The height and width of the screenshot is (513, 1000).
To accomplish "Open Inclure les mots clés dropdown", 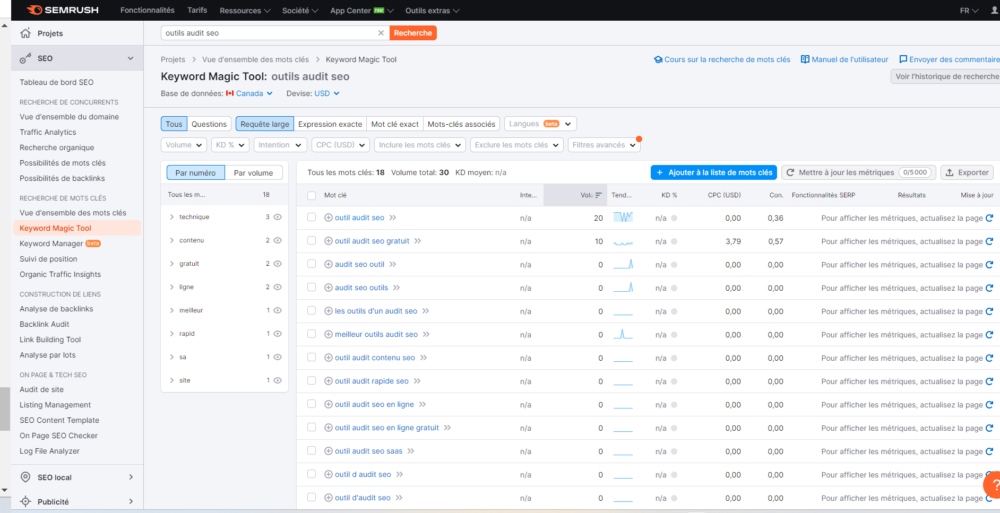I will (420, 145).
